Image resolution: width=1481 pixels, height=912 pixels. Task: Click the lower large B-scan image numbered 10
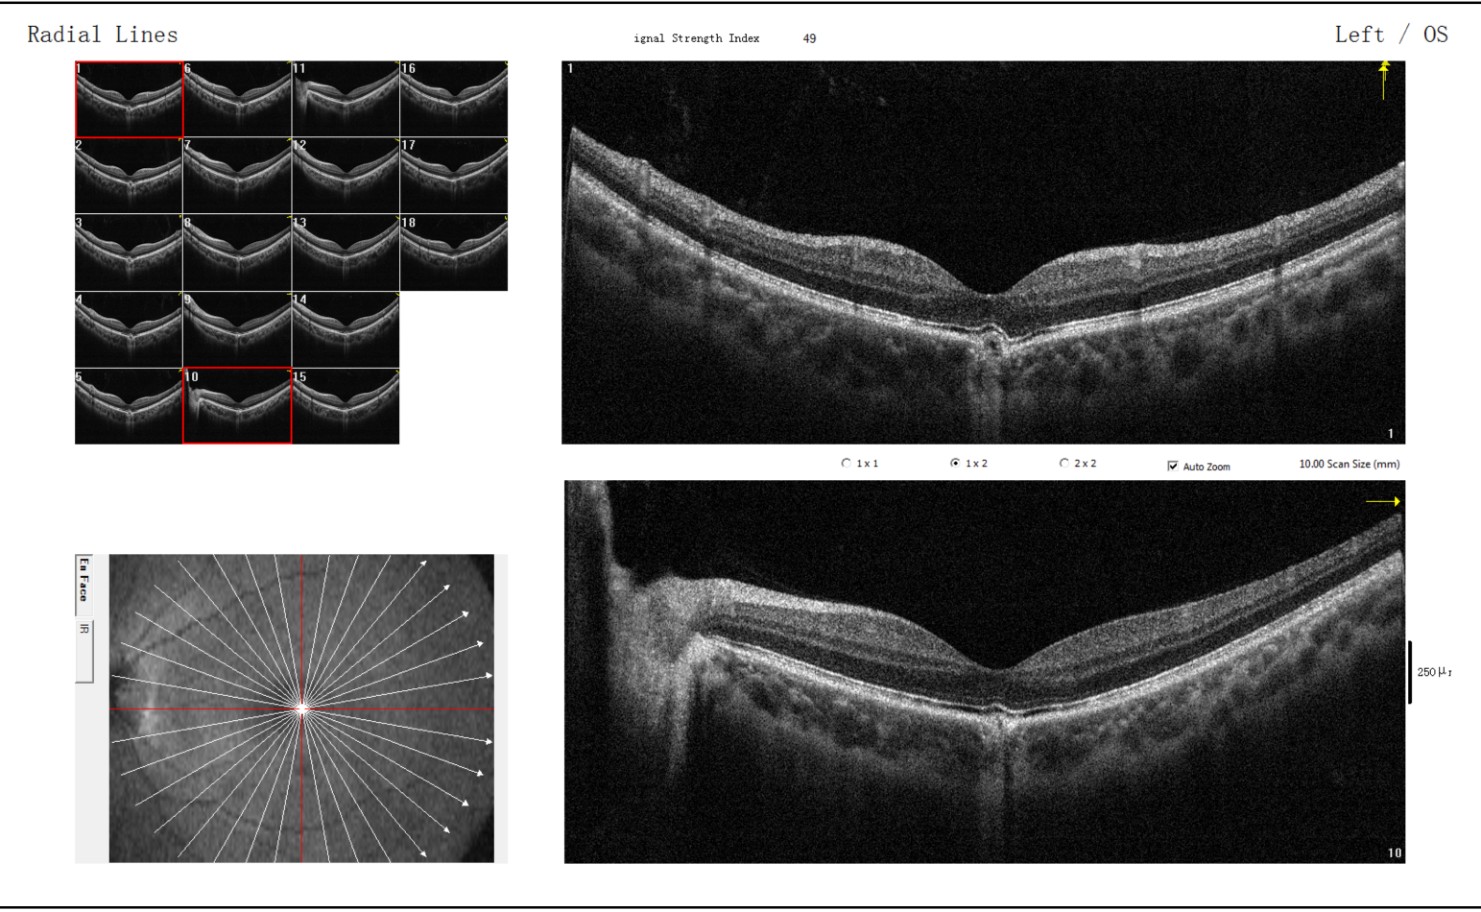click(984, 672)
